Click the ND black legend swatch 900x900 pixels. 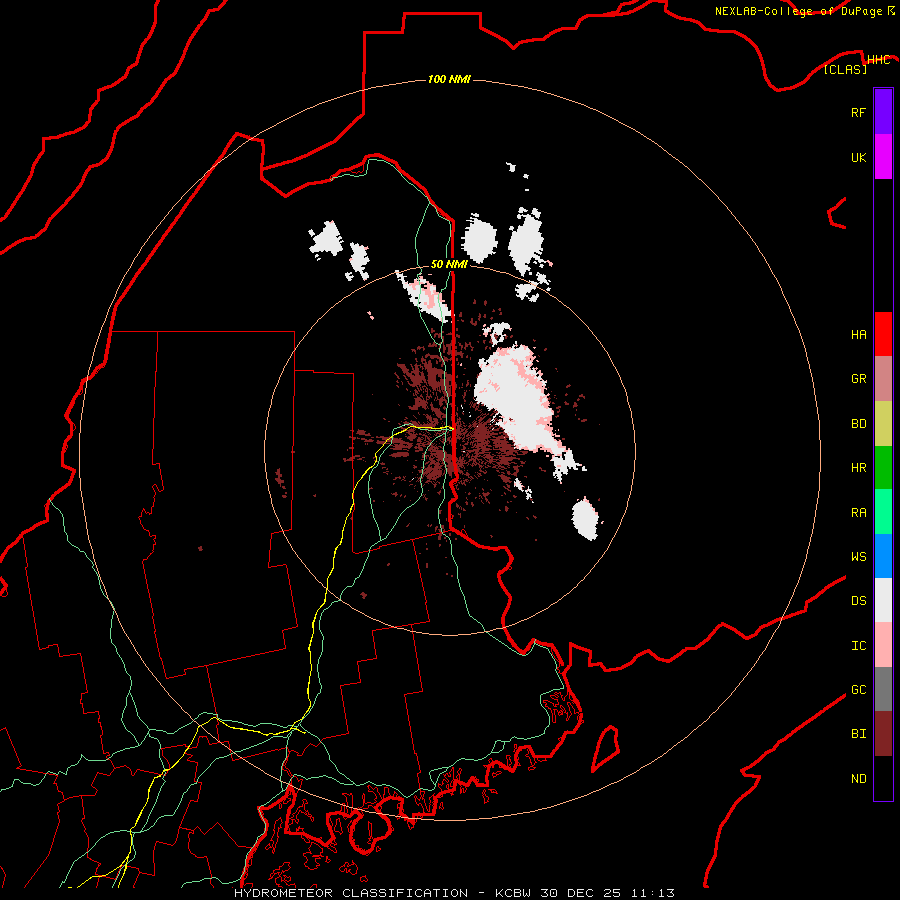tap(883, 778)
